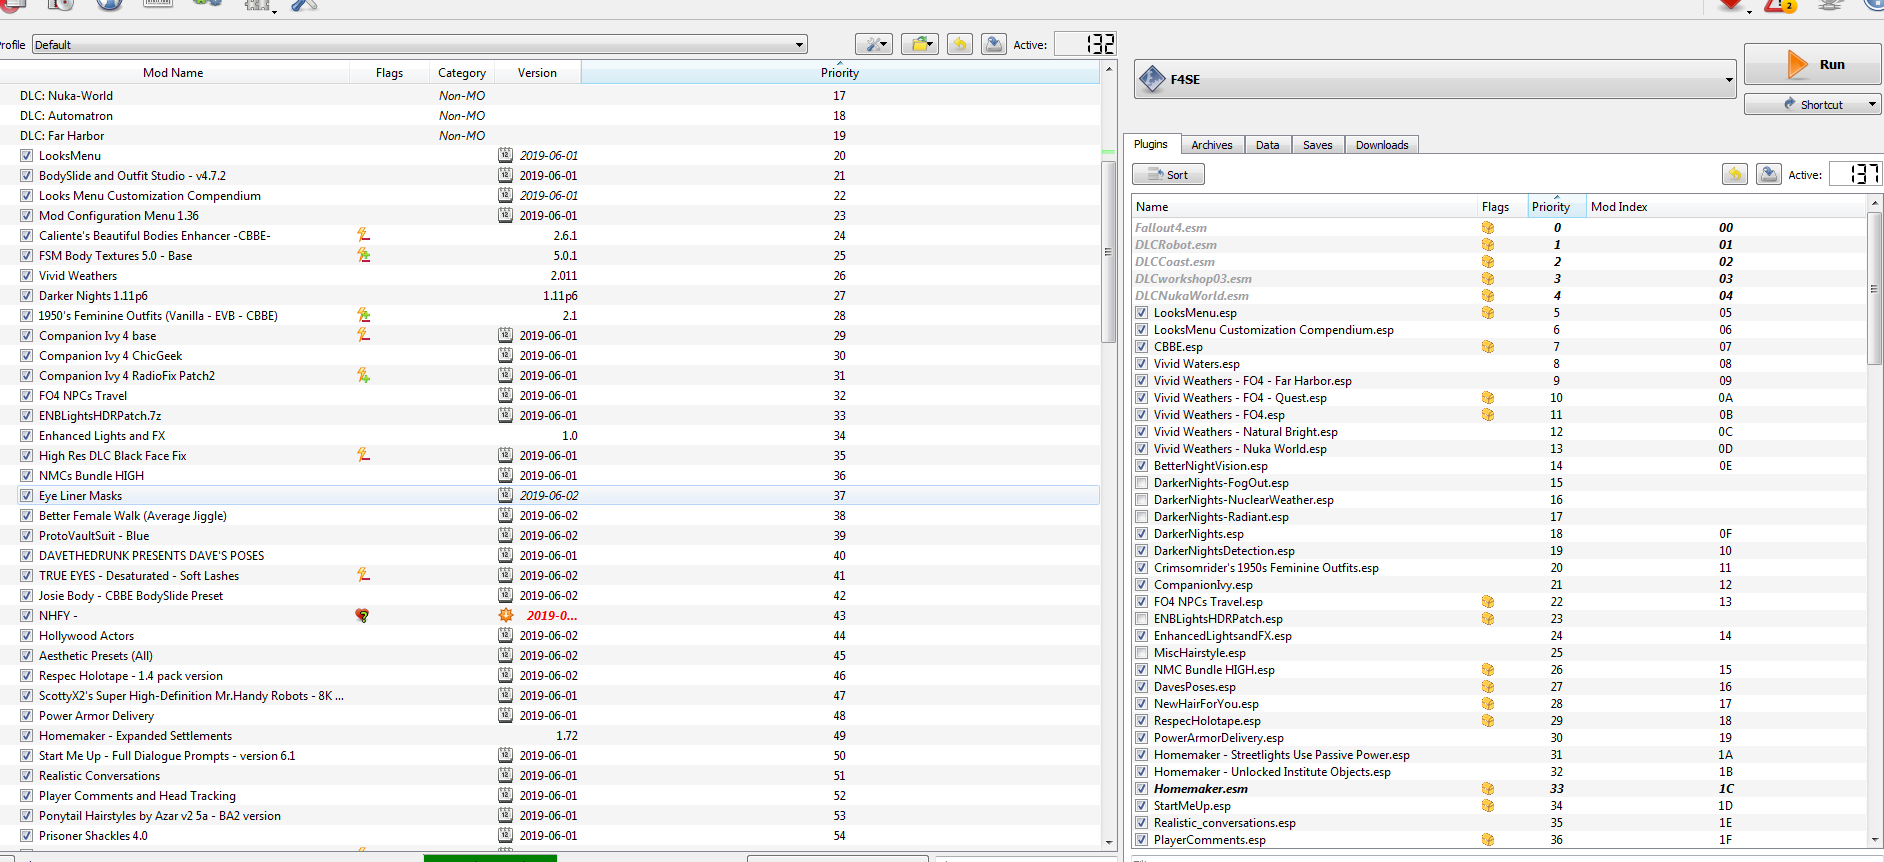
Task: Open the Shortcut dropdown
Action: pyautogui.click(x=1812, y=104)
